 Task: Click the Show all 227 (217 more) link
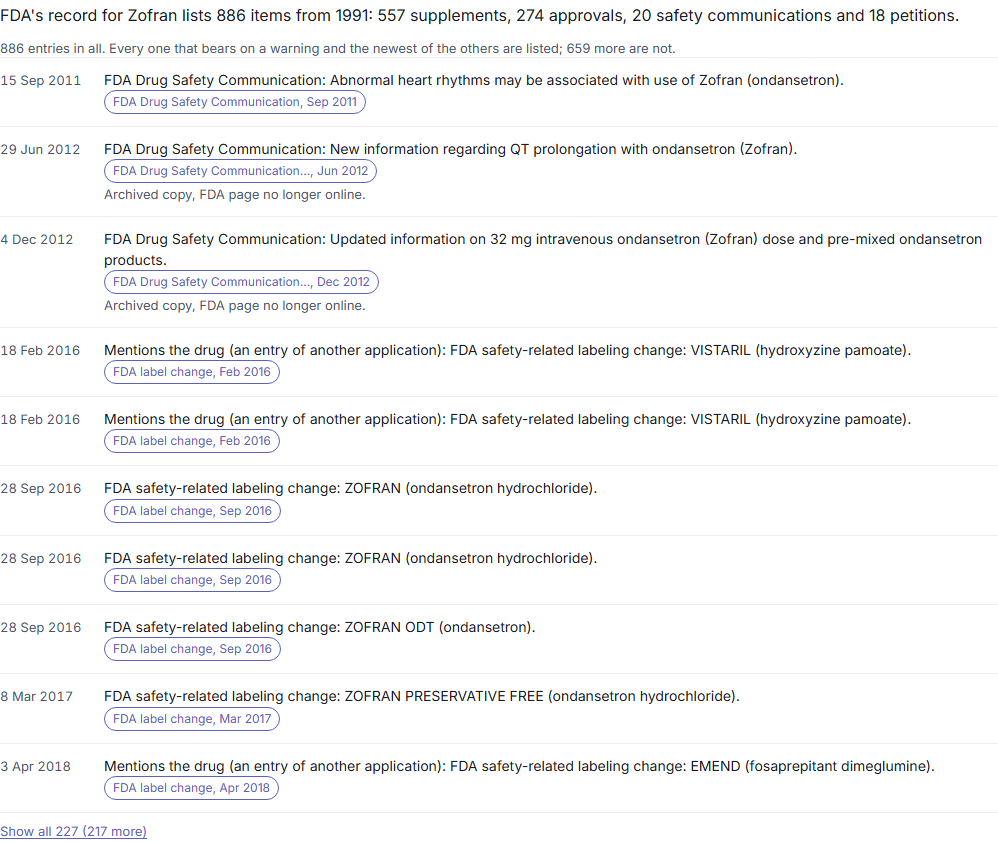(73, 831)
